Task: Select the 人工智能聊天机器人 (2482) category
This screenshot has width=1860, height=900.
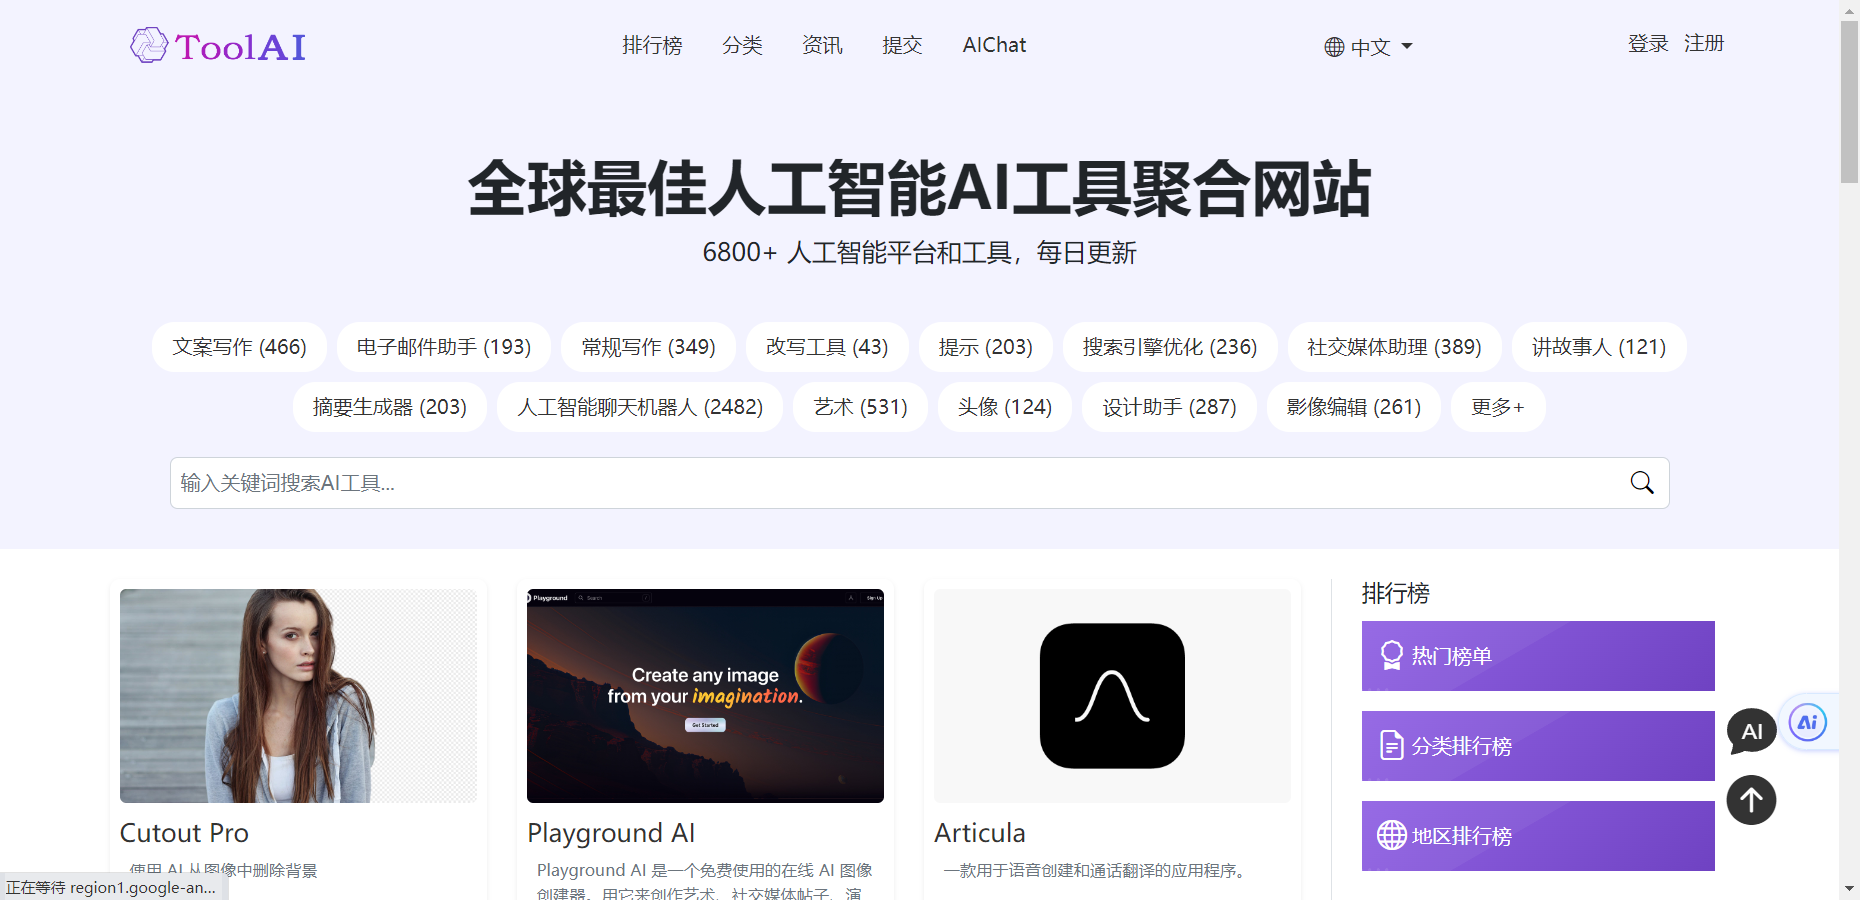Action: coord(640,407)
